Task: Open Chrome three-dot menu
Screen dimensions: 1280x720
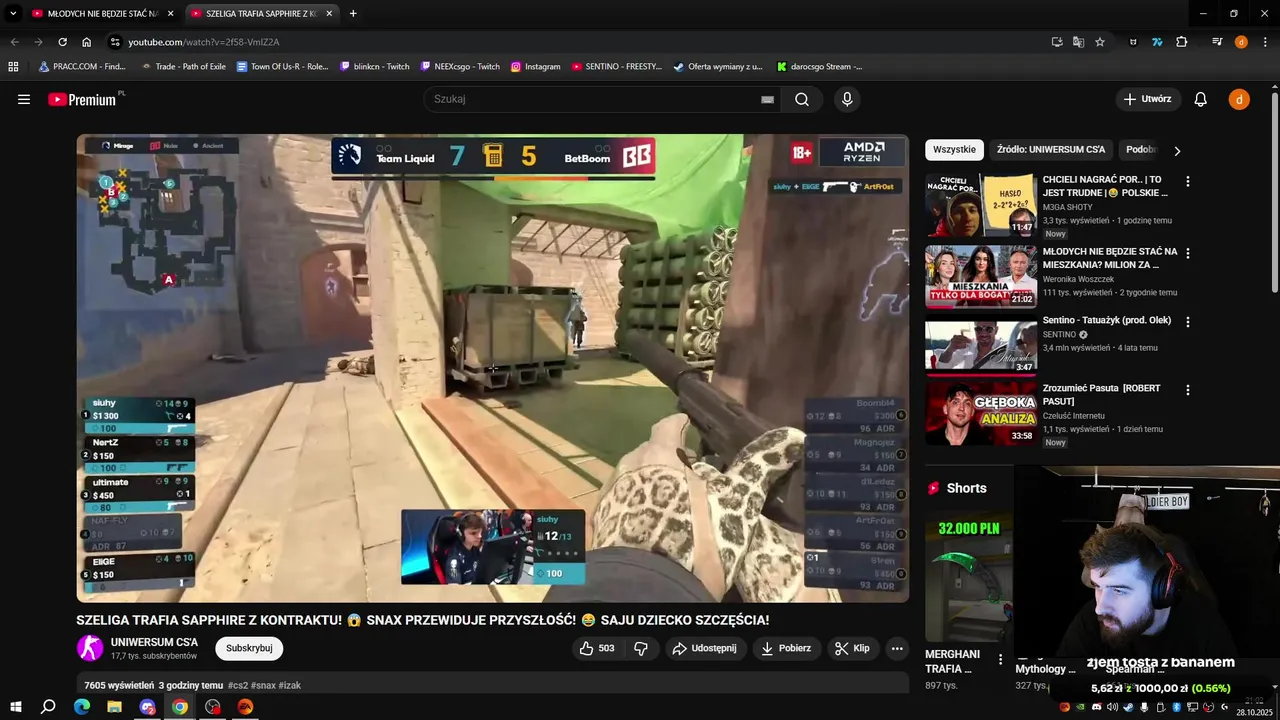Action: click(x=1265, y=42)
